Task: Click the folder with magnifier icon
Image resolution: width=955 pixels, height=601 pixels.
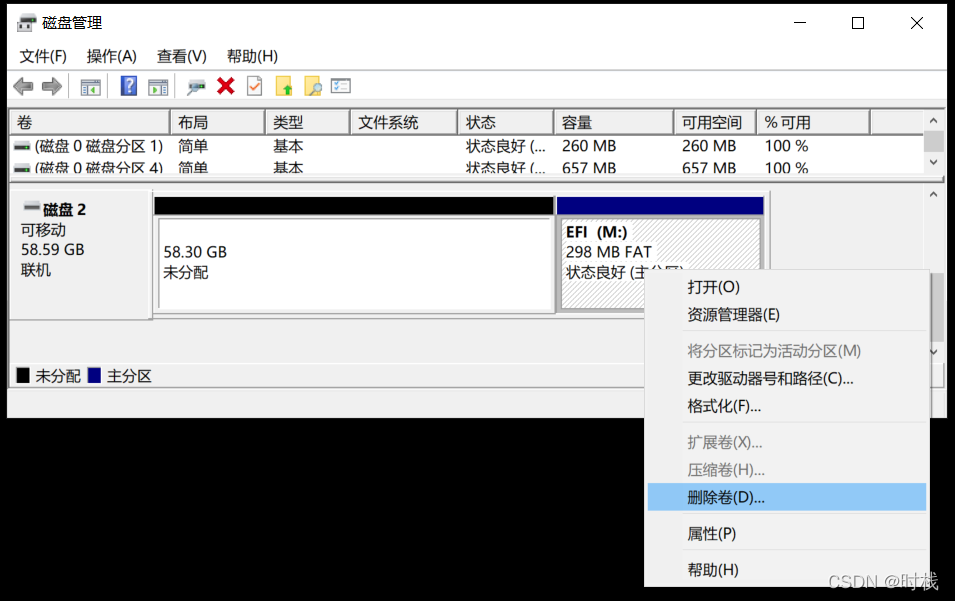Action: 312,86
